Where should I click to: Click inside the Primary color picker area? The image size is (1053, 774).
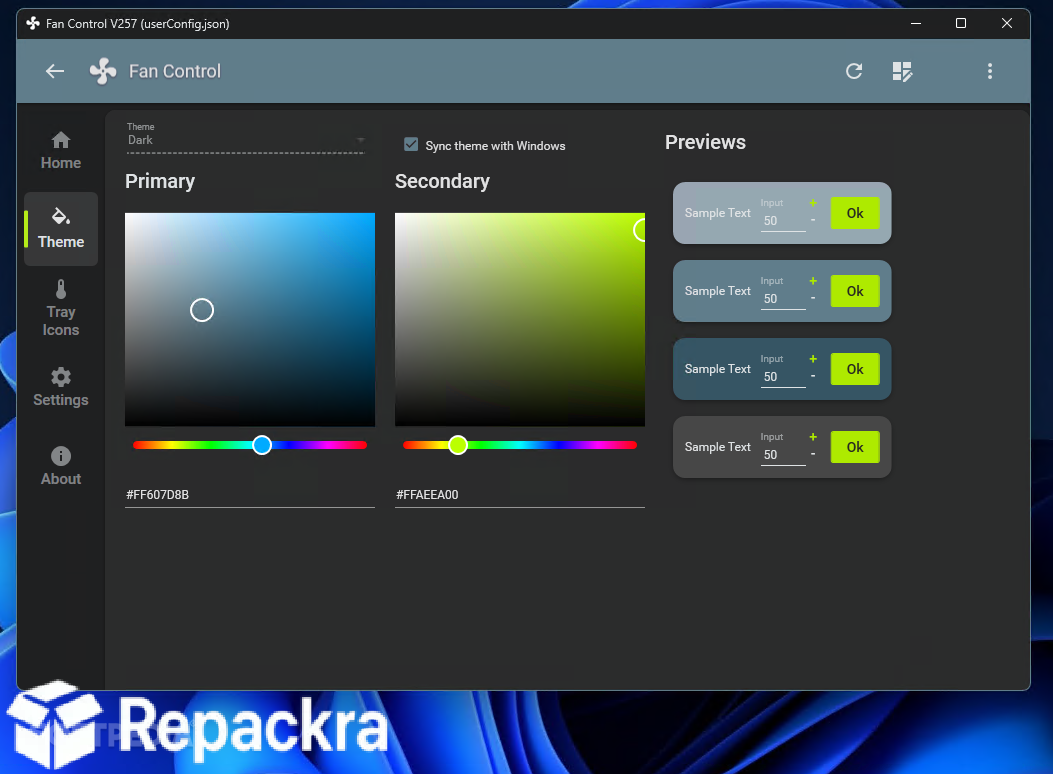coord(250,320)
